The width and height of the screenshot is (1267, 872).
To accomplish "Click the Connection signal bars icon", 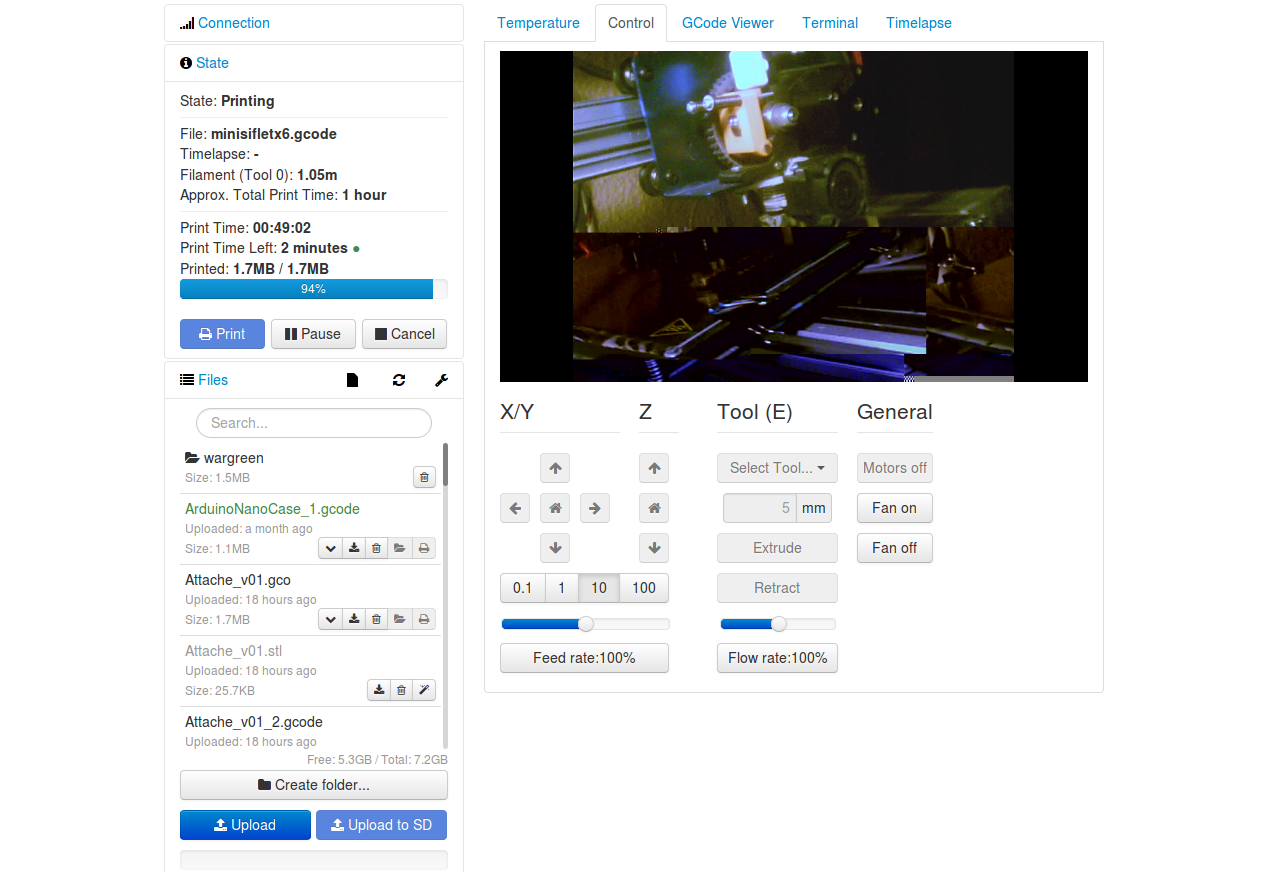I will 187,23.
